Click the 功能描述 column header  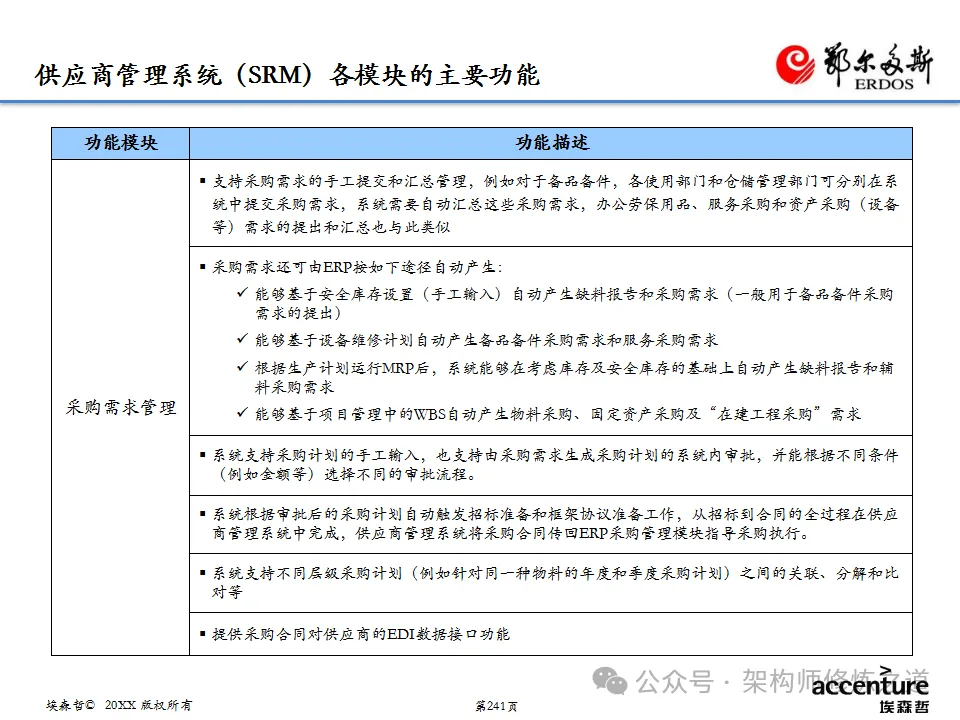click(551, 143)
